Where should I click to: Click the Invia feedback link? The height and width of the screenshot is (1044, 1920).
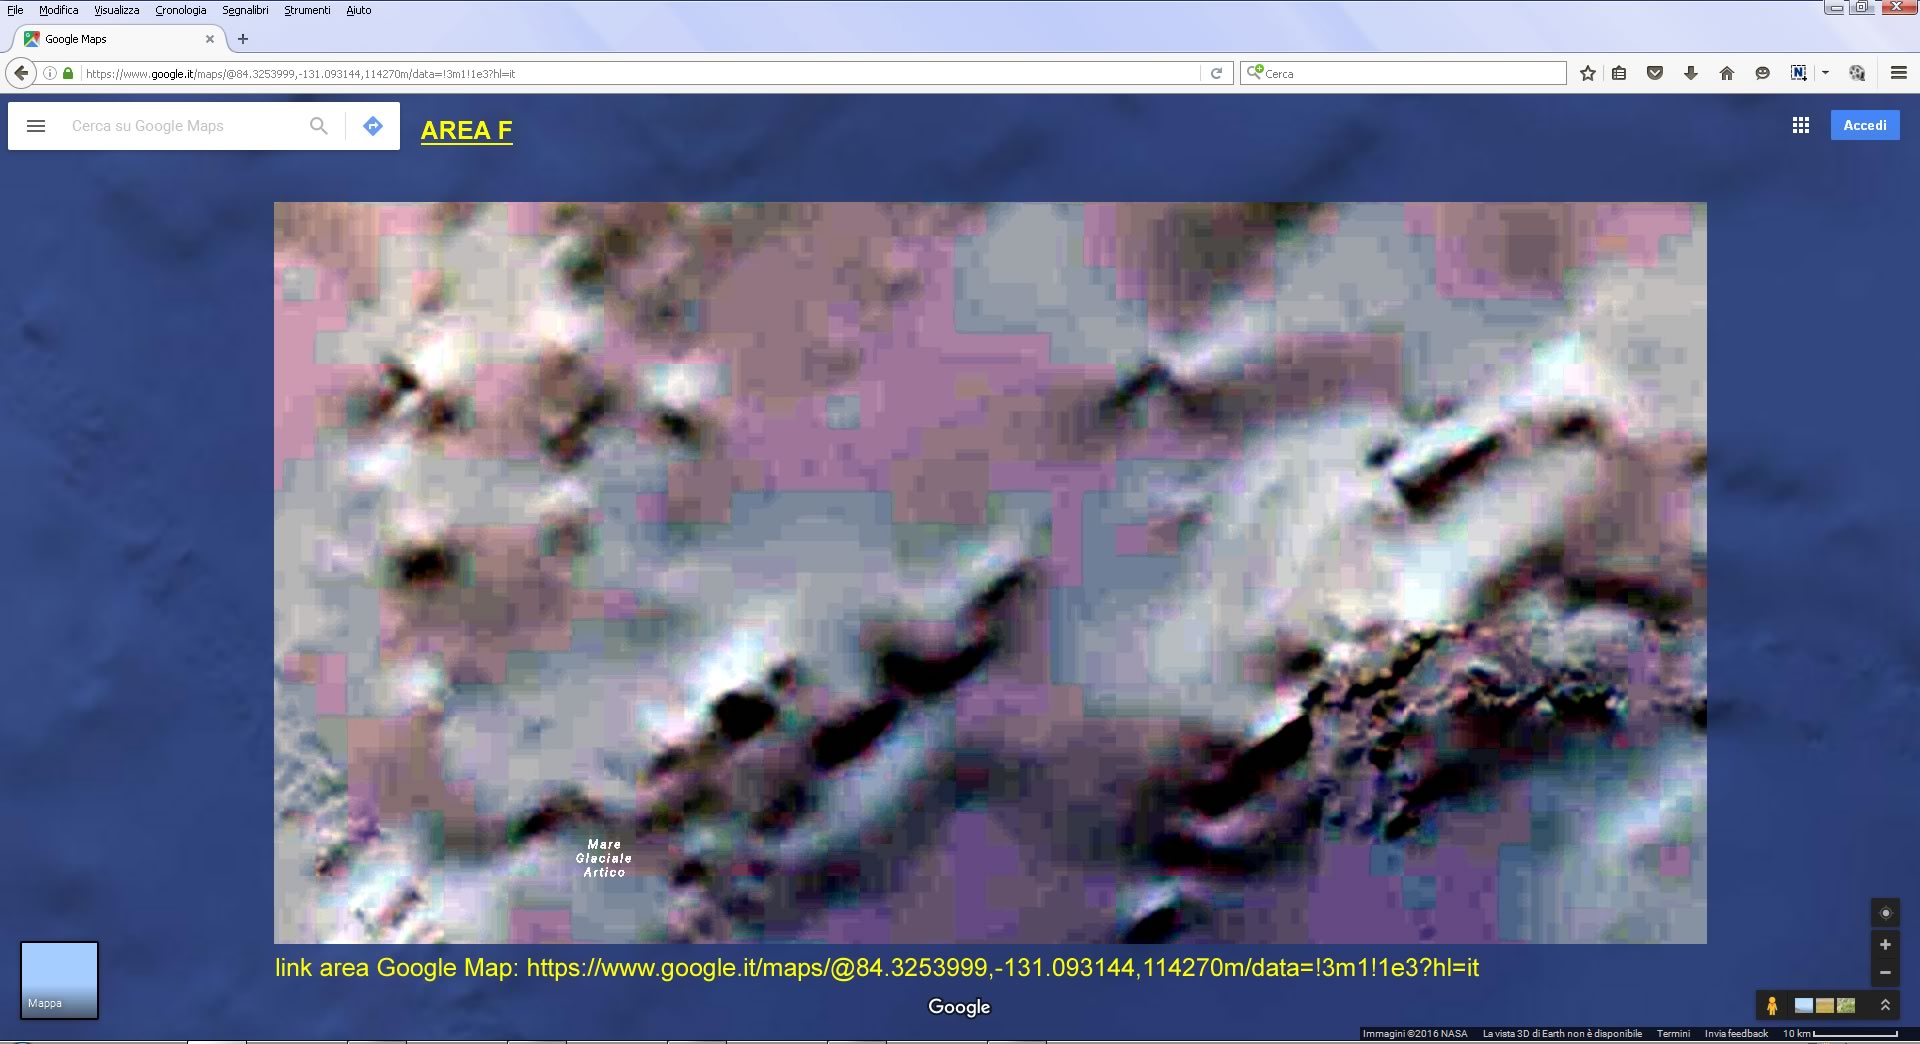click(1736, 1033)
